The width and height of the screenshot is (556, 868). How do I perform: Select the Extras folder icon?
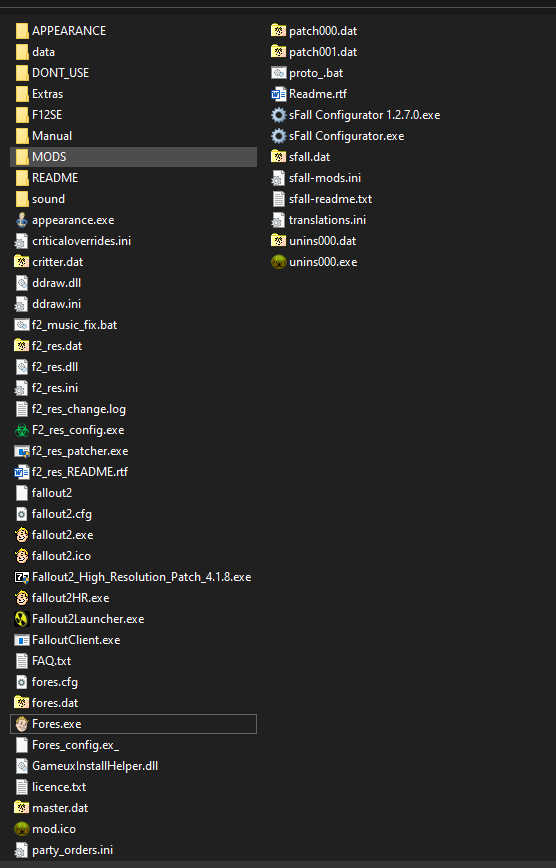pyautogui.click(x=22, y=94)
